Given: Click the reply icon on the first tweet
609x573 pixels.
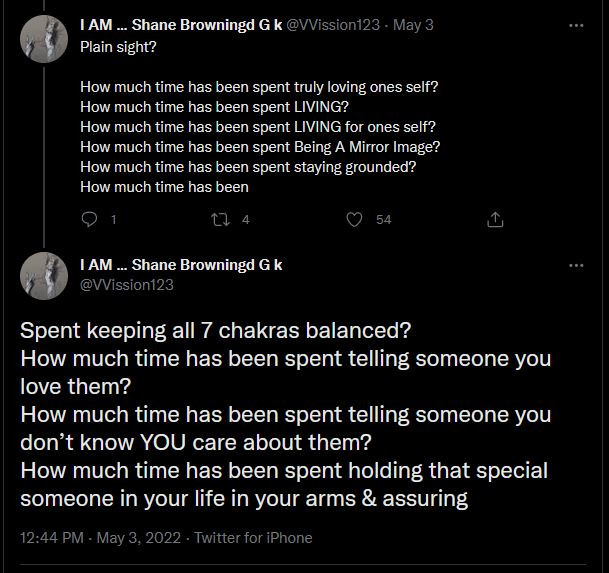Looking at the screenshot, I should coord(87,219).
